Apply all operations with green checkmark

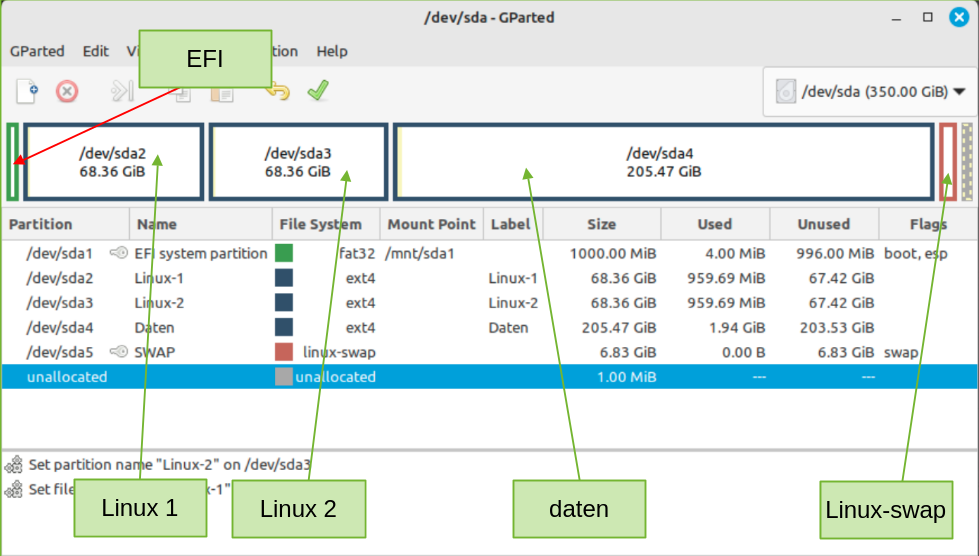[318, 91]
